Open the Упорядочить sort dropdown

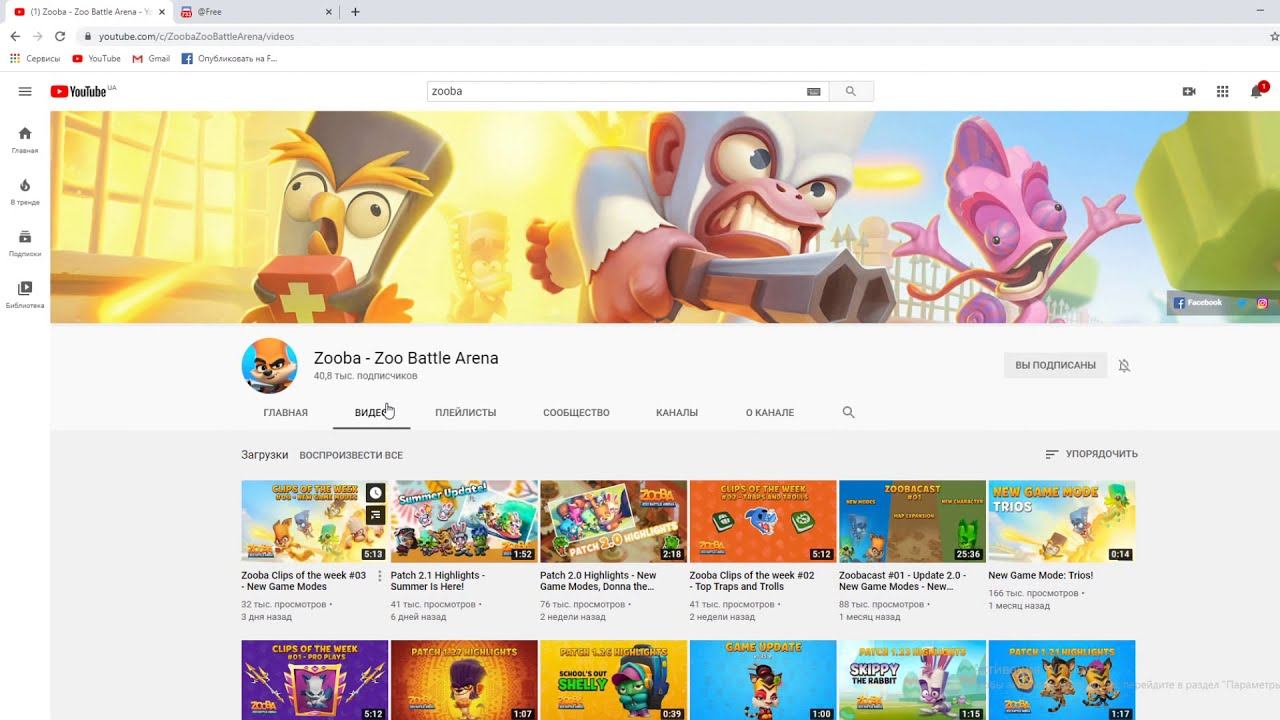[1091, 454]
